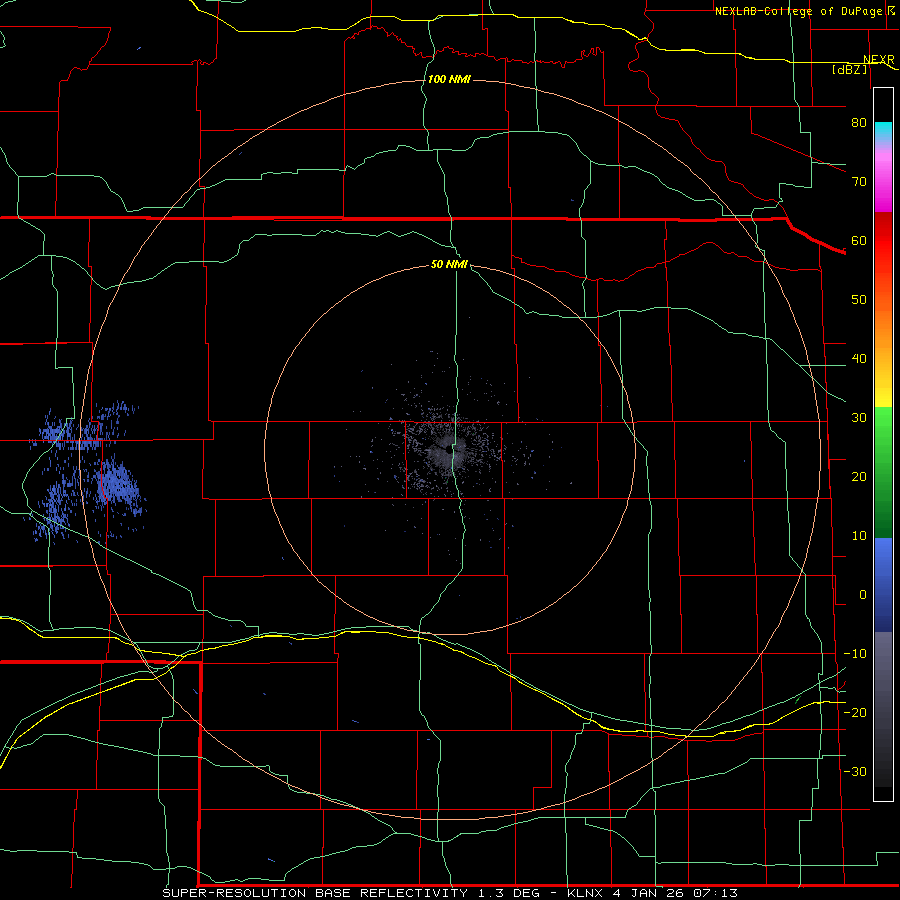Click the 50 value on the dBZ scale

859,300
